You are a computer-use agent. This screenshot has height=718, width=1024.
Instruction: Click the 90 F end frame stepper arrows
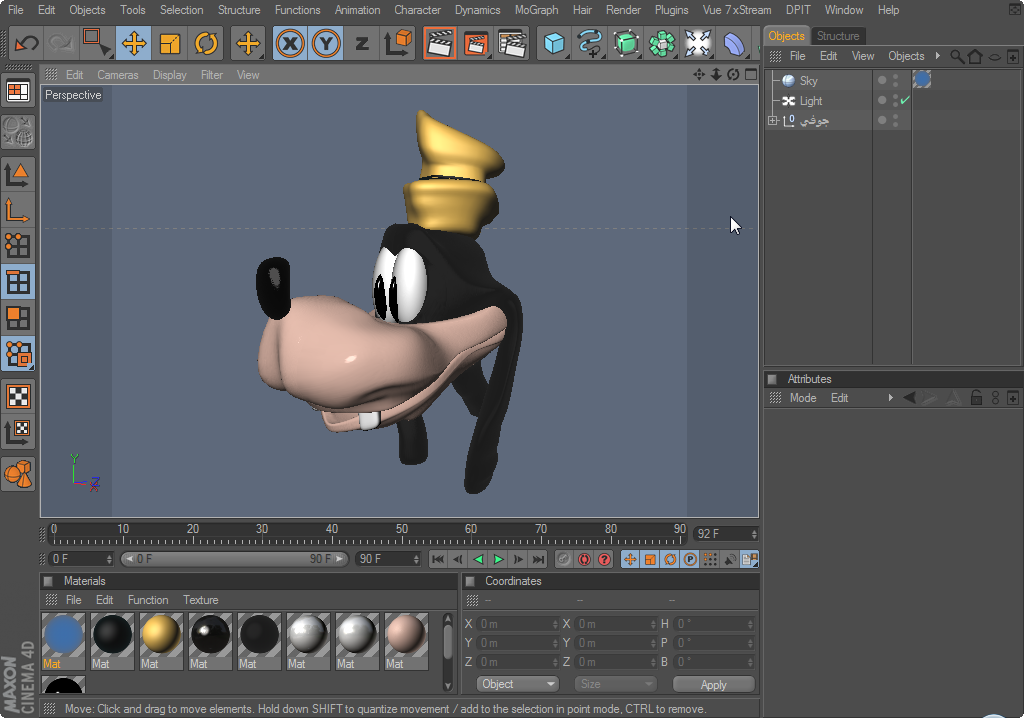point(416,559)
